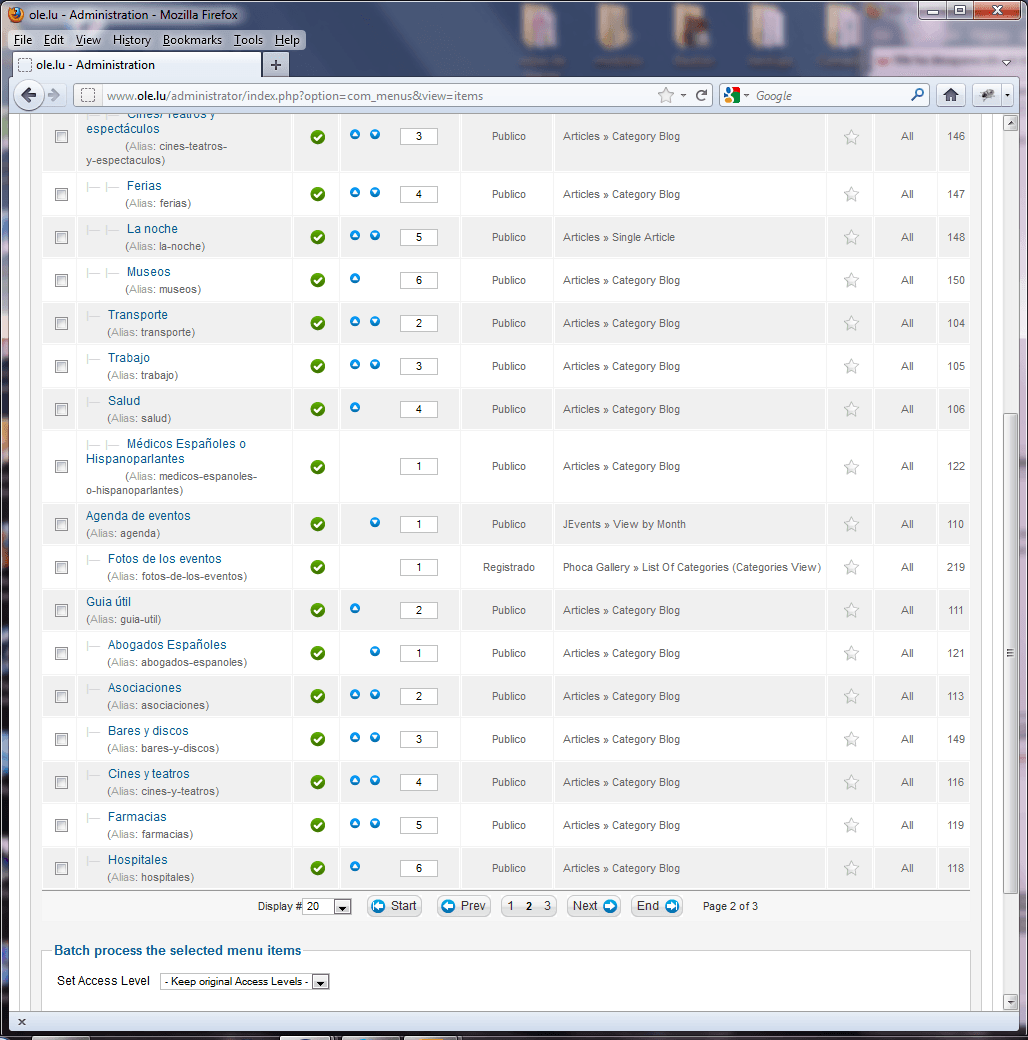The height and width of the screenshot is (1040, 1028).
Task: Move Agenda de eventos down
Action: 375,523
